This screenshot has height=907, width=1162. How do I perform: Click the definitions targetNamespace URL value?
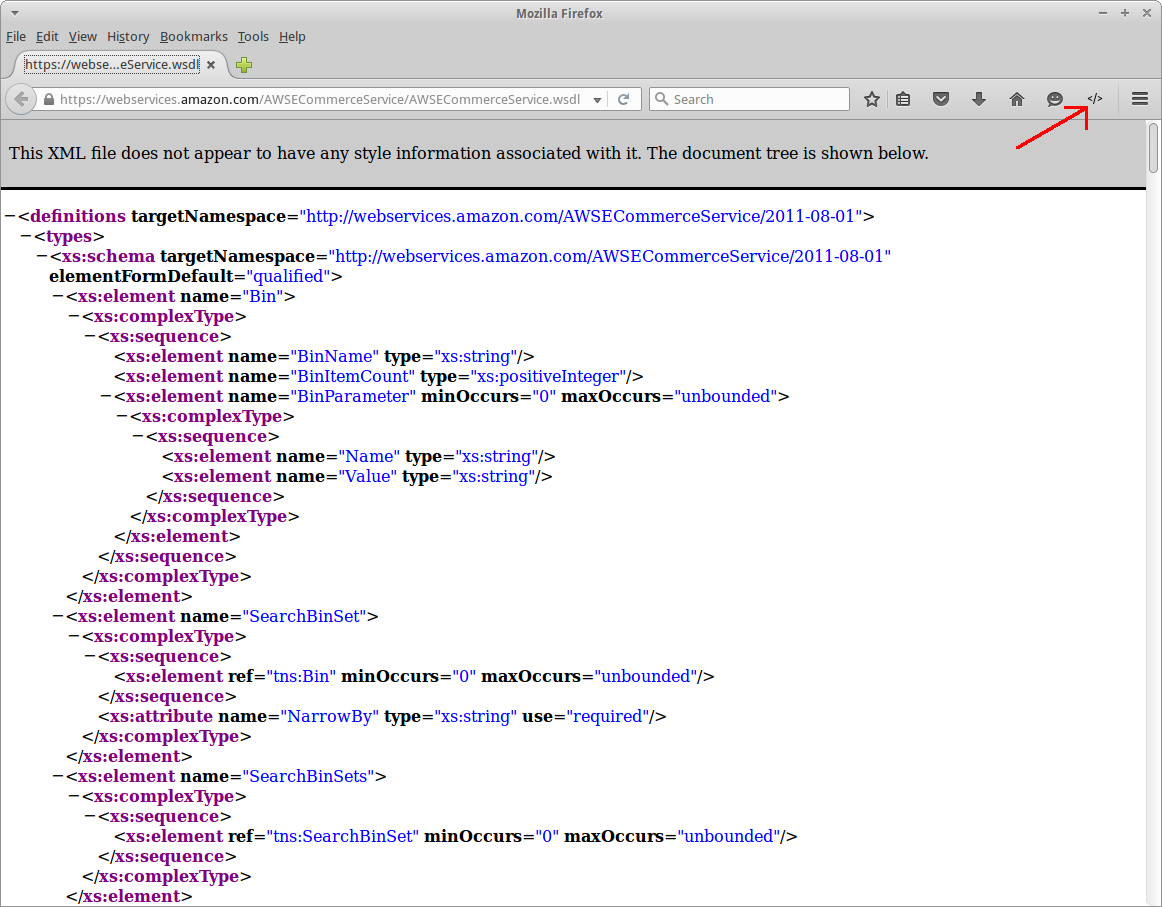tap(581, 216)
